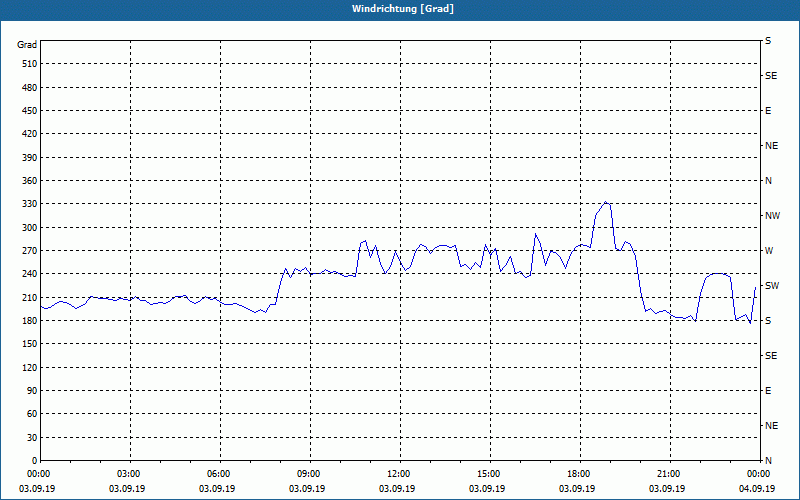Image resolution: width=800 pixels, height=500 pixels.
Task: Click the y-axis value "300"
Action: [30, 227]
